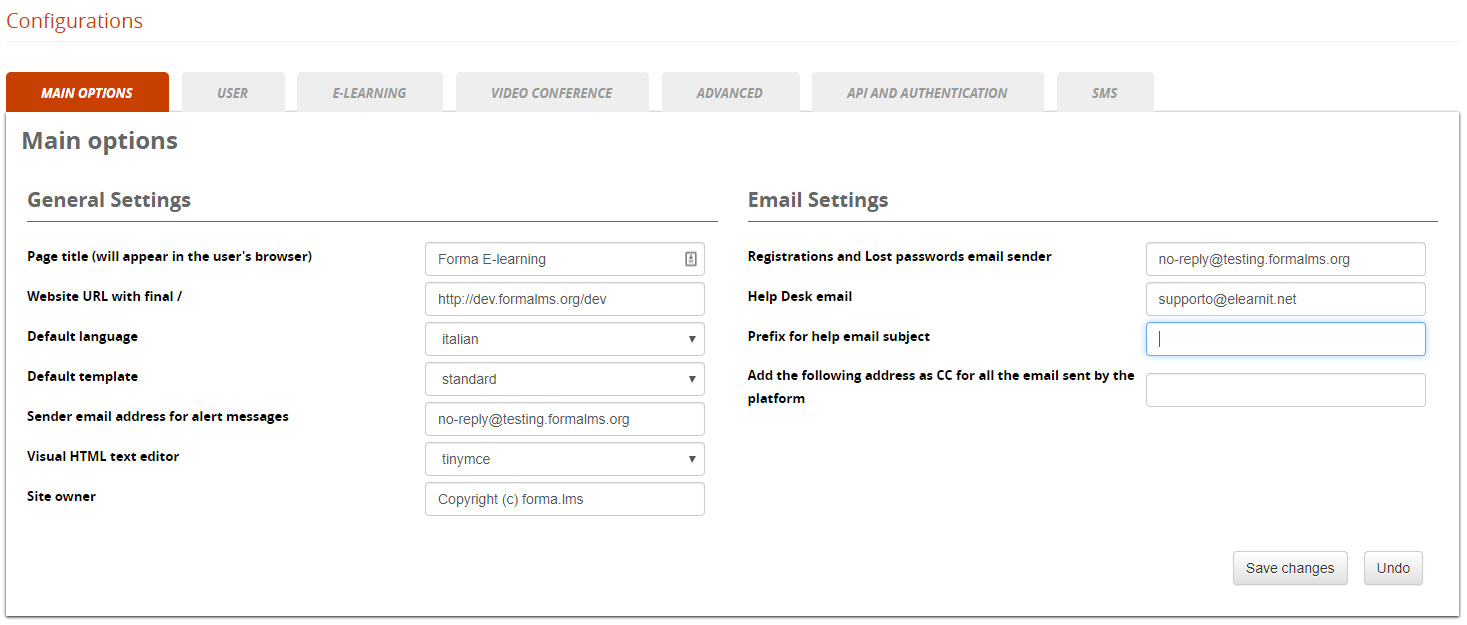Focus the CC address field for platform emails
This screenshot has height=625, width=1467.
point(1285,389)
